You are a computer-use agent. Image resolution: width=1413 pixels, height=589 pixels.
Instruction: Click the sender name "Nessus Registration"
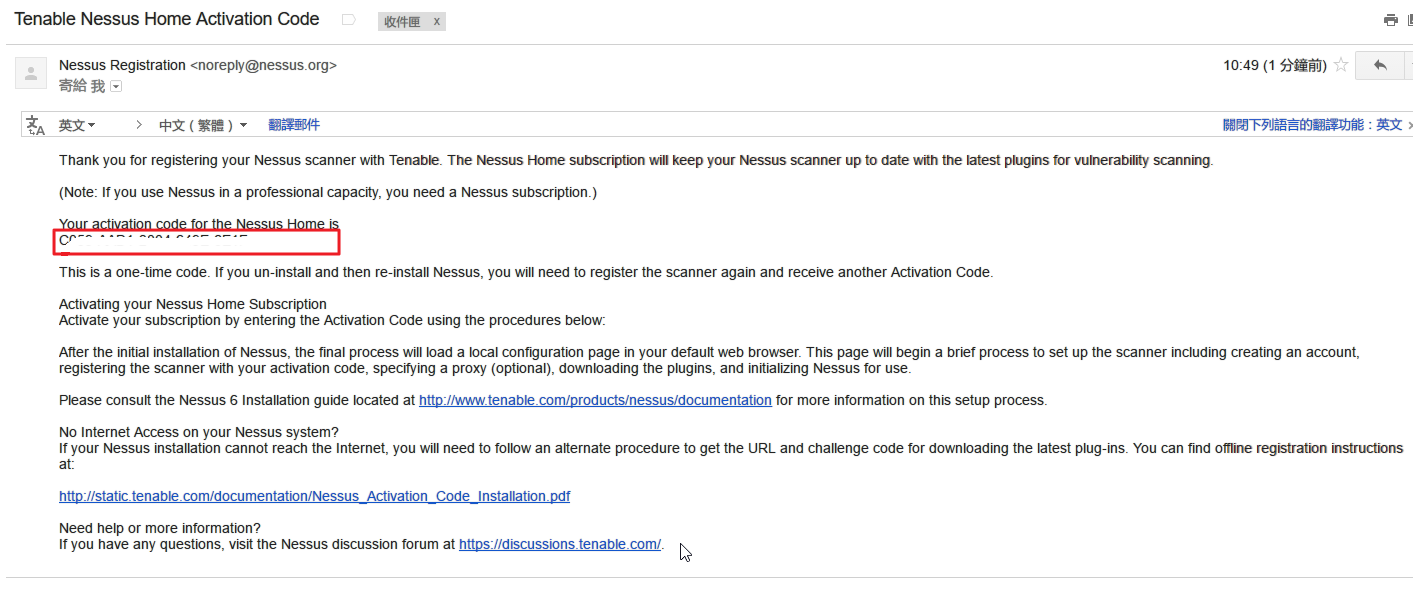(122, 65)
